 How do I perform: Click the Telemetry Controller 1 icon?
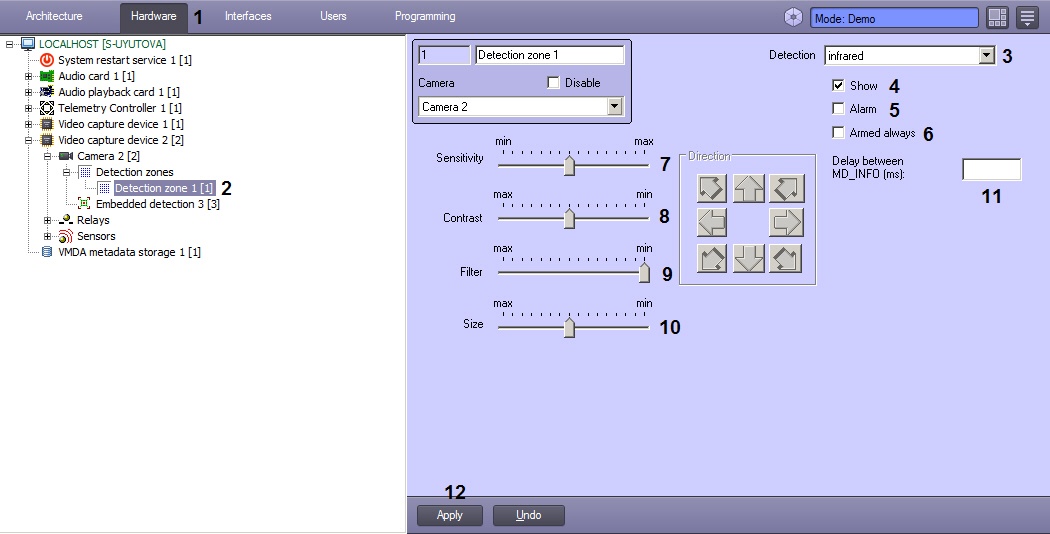click(x=47, y=108)
